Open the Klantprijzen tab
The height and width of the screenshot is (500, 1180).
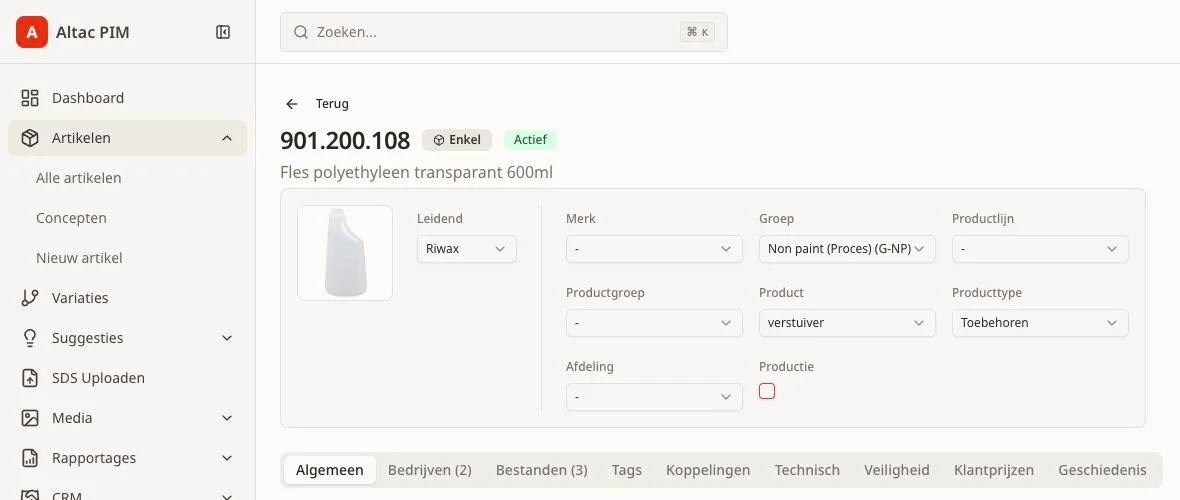tap(994, 470)
